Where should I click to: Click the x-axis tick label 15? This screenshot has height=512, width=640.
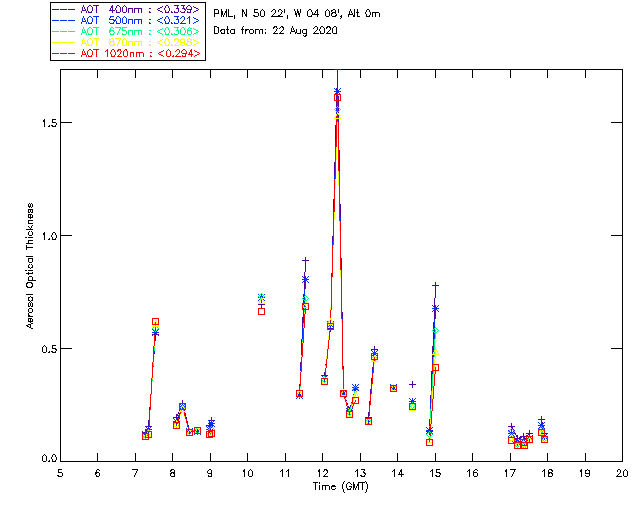[436, 473]
